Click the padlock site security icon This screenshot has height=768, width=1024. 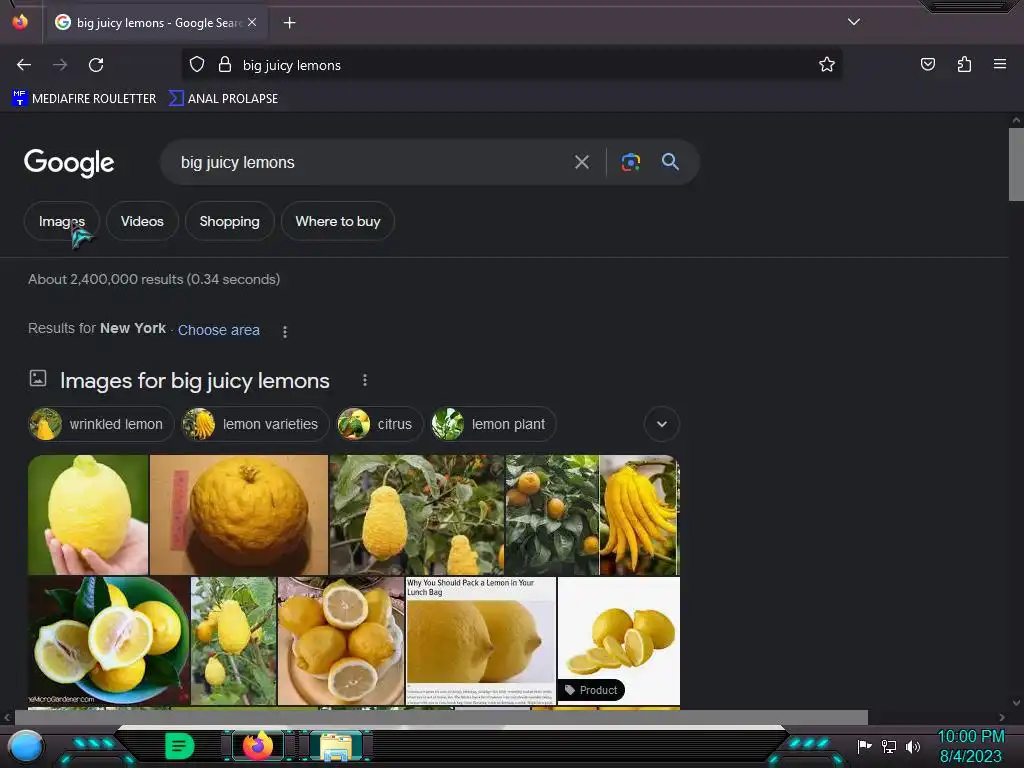click(225, 65)
